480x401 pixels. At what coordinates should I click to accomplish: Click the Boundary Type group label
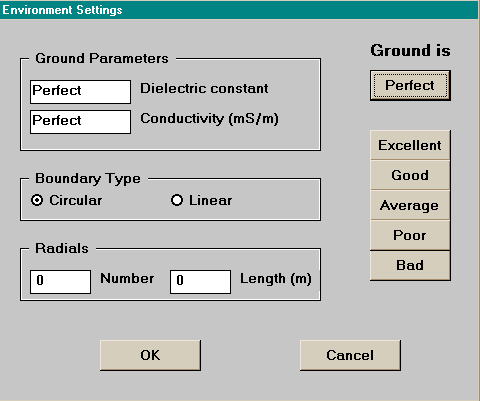(88, 179)
